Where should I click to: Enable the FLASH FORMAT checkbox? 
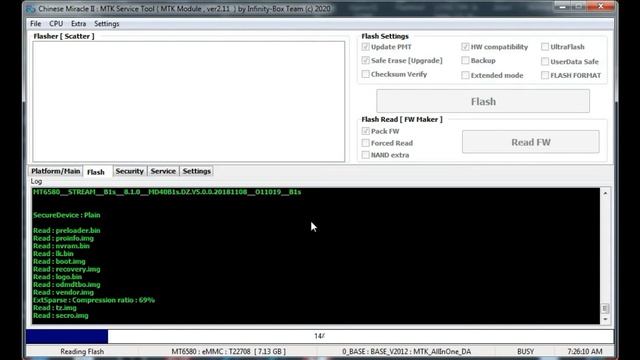pyautogui.click(x=544, y=75)
